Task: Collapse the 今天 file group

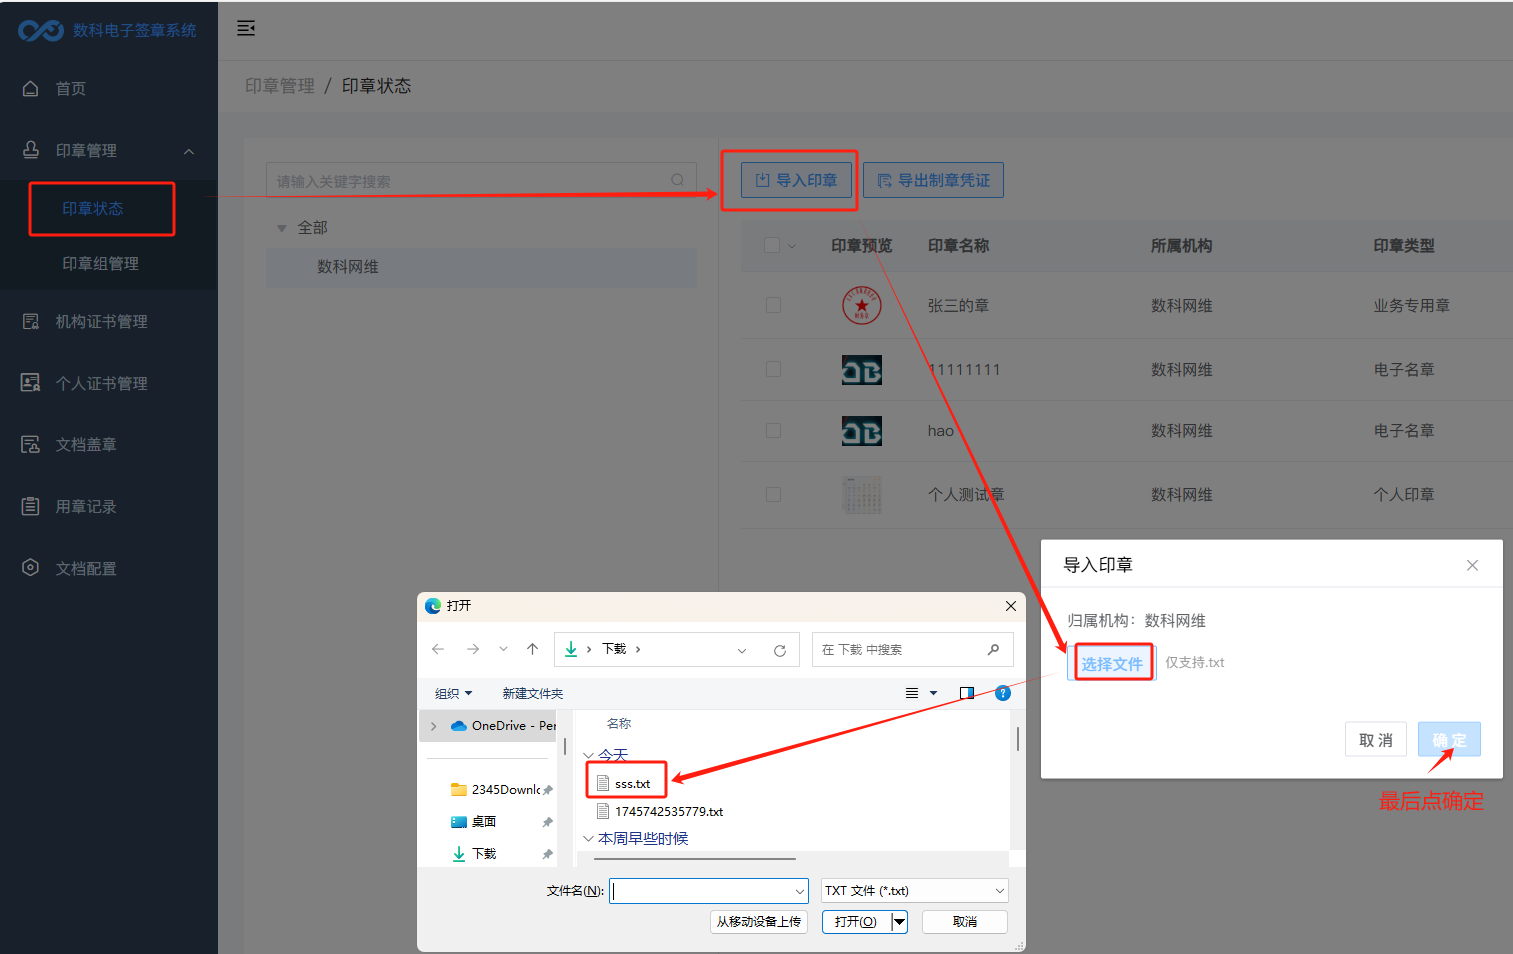Action: click(x=588, y=755)
